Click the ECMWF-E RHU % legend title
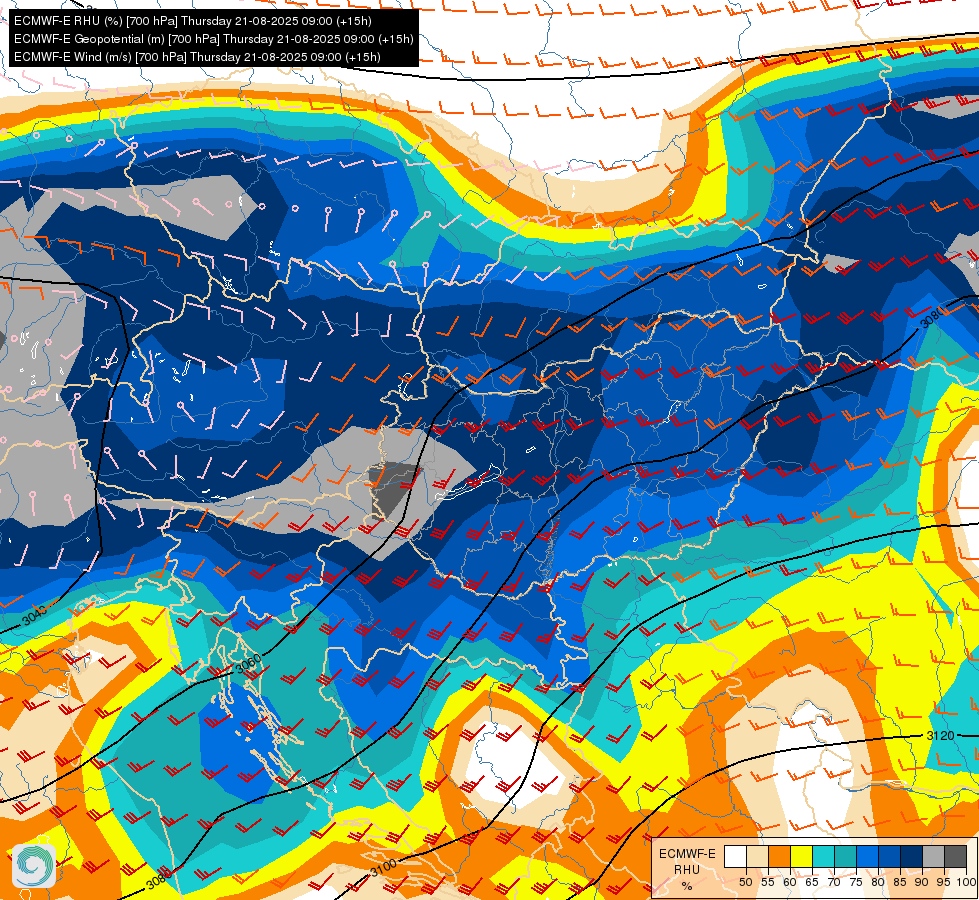979x900 pixels. tap(687, 869)
